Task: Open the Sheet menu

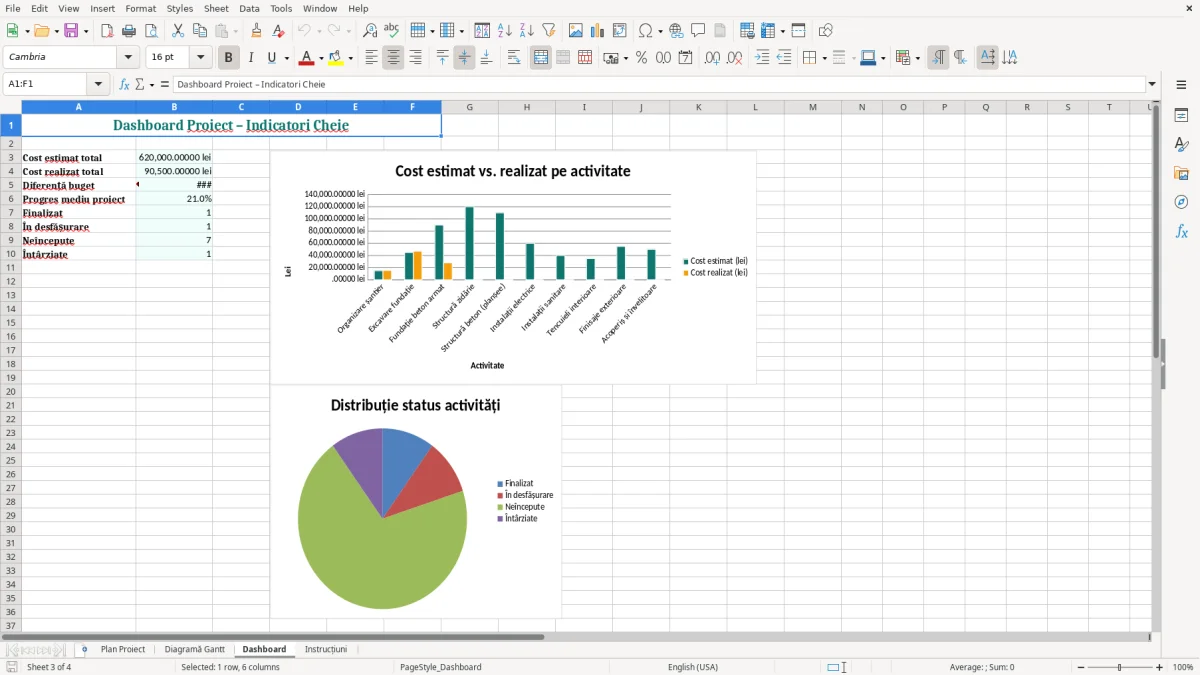Action: [x=216, y=8]
